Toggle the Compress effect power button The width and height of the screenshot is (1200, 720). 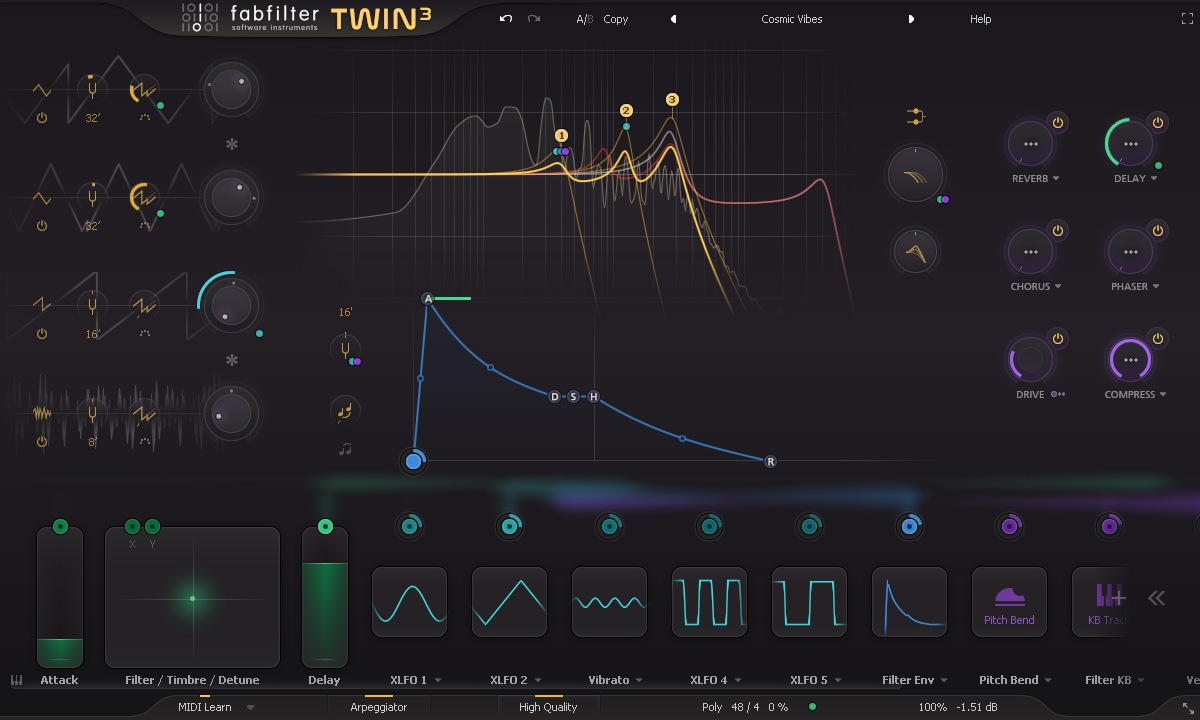point(1158,339)
